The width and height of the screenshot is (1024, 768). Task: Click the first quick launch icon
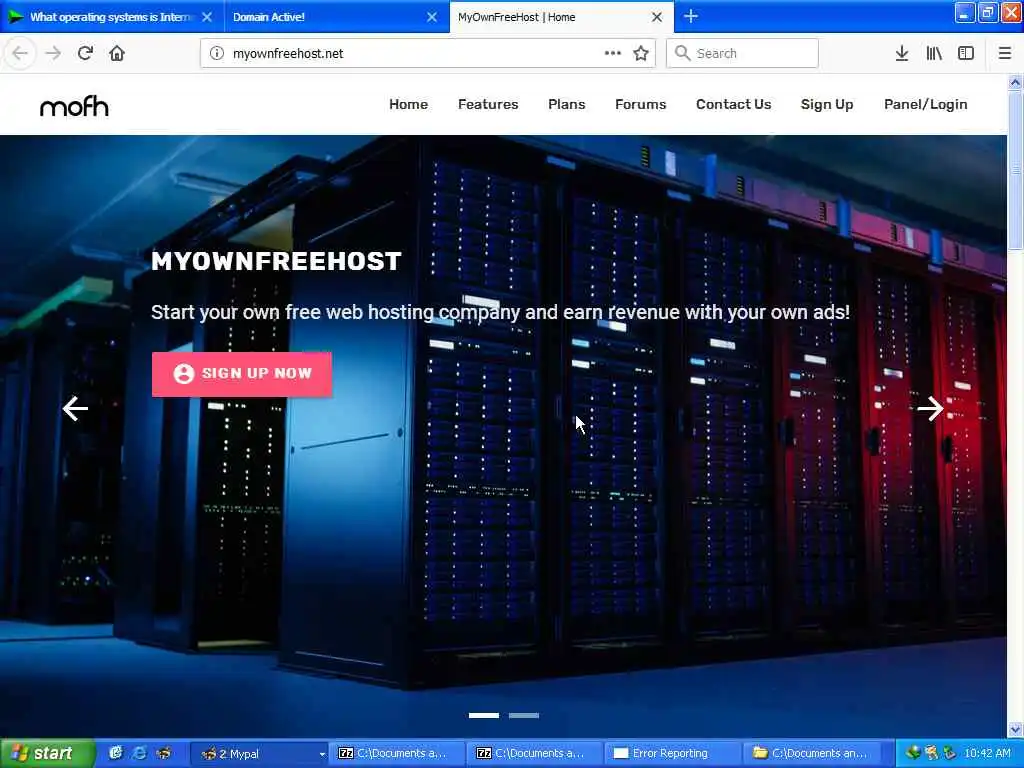[116, 754]
